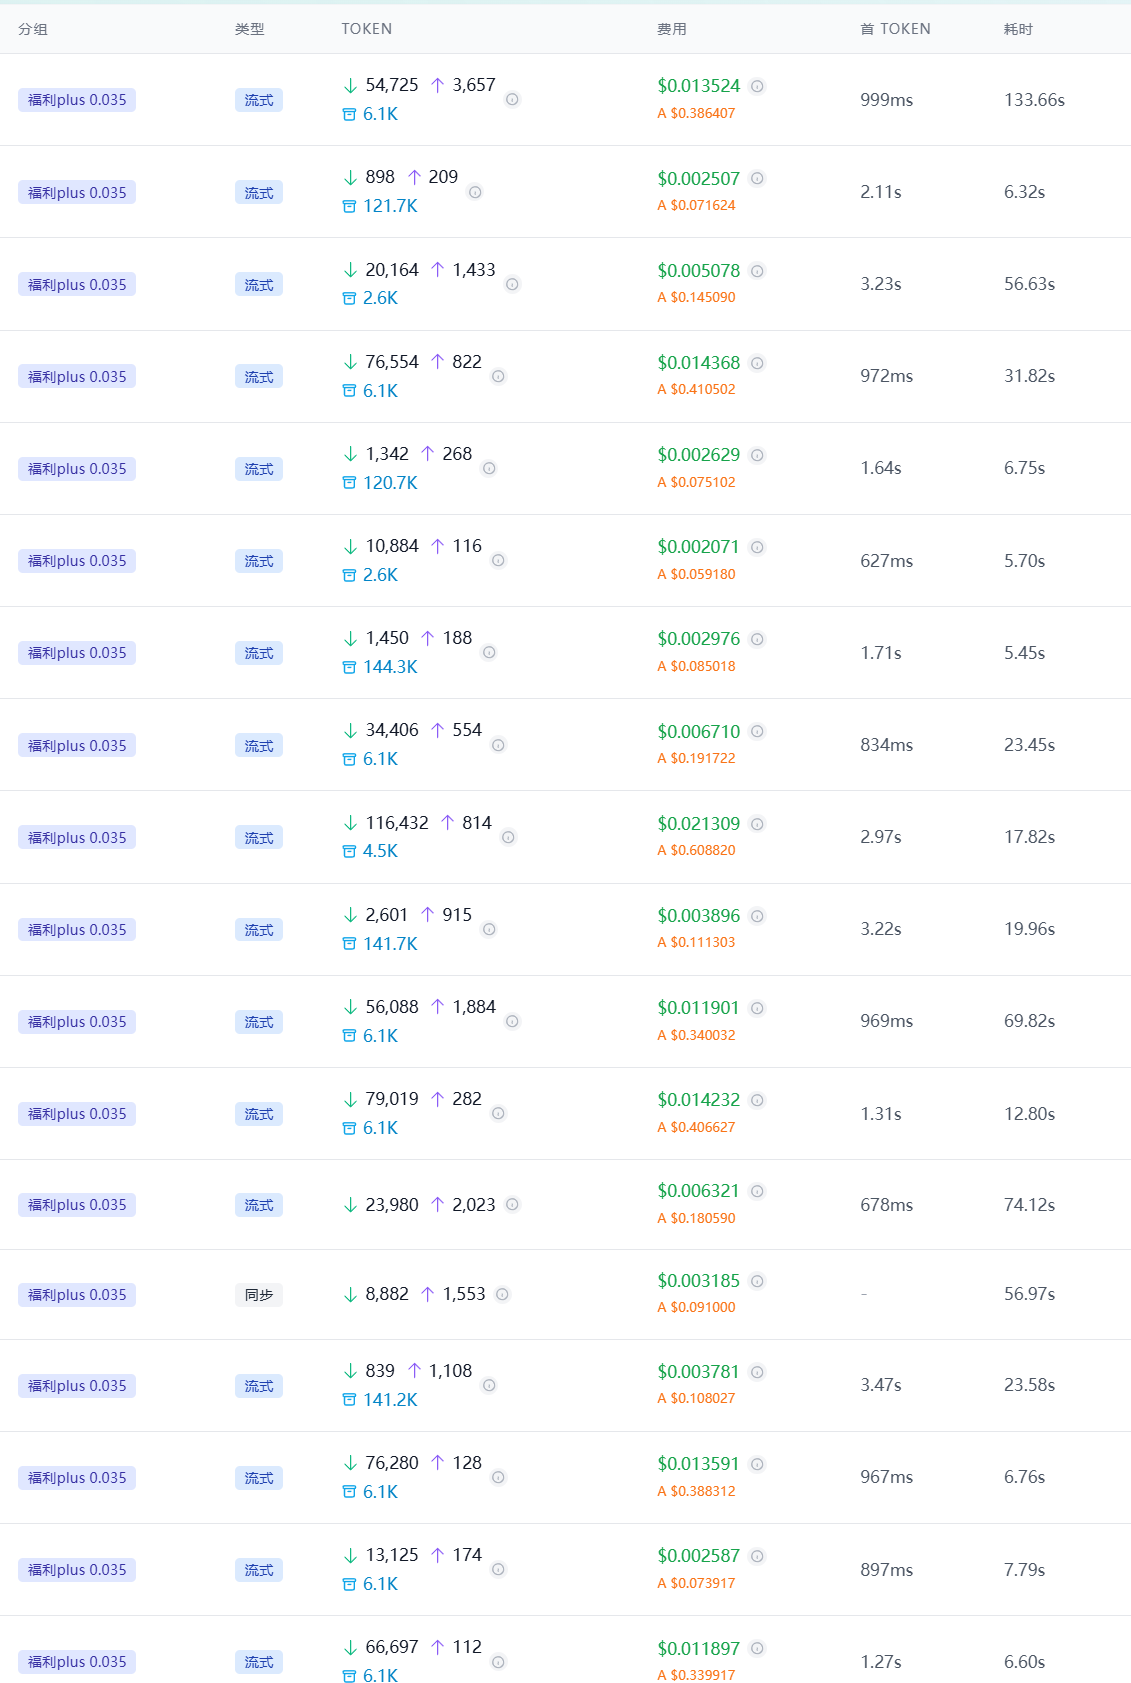Click info icon next to $0.003185
The height and width of the screenshot is (1683, 1131).
click(757, 1281)
